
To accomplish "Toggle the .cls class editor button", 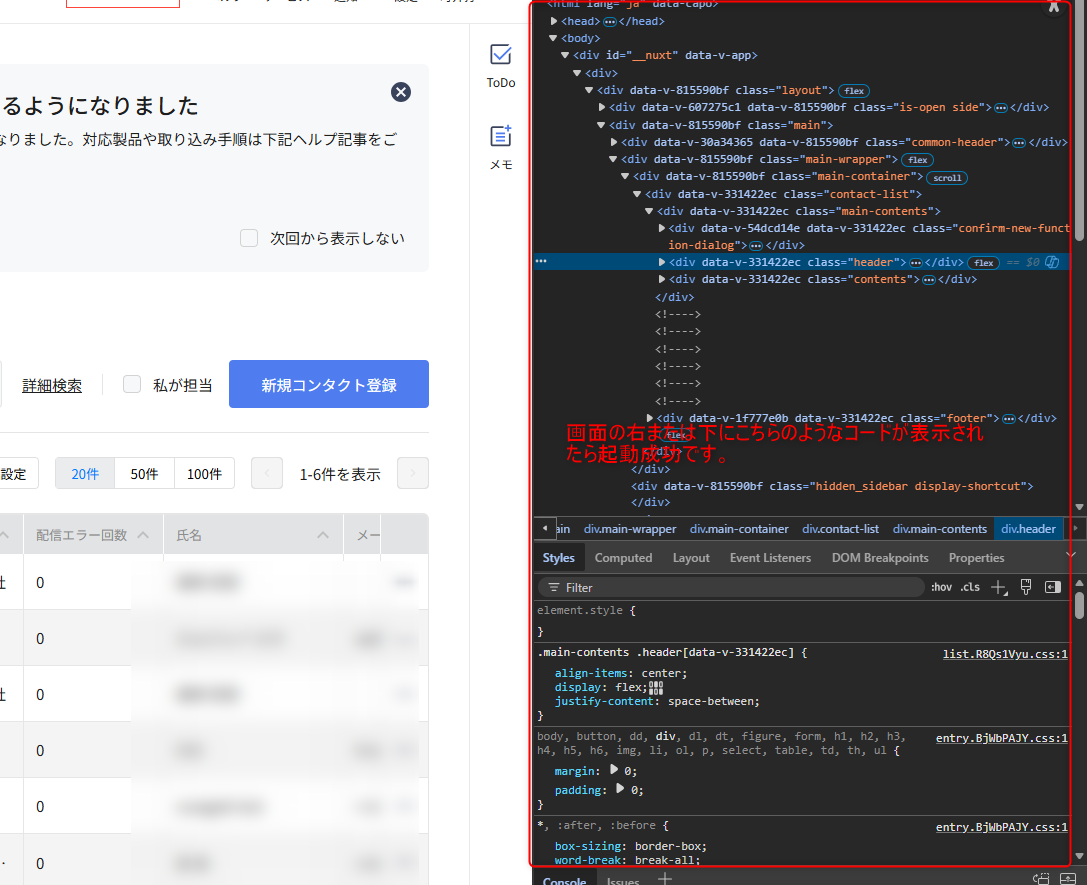I will click(970, 587).
